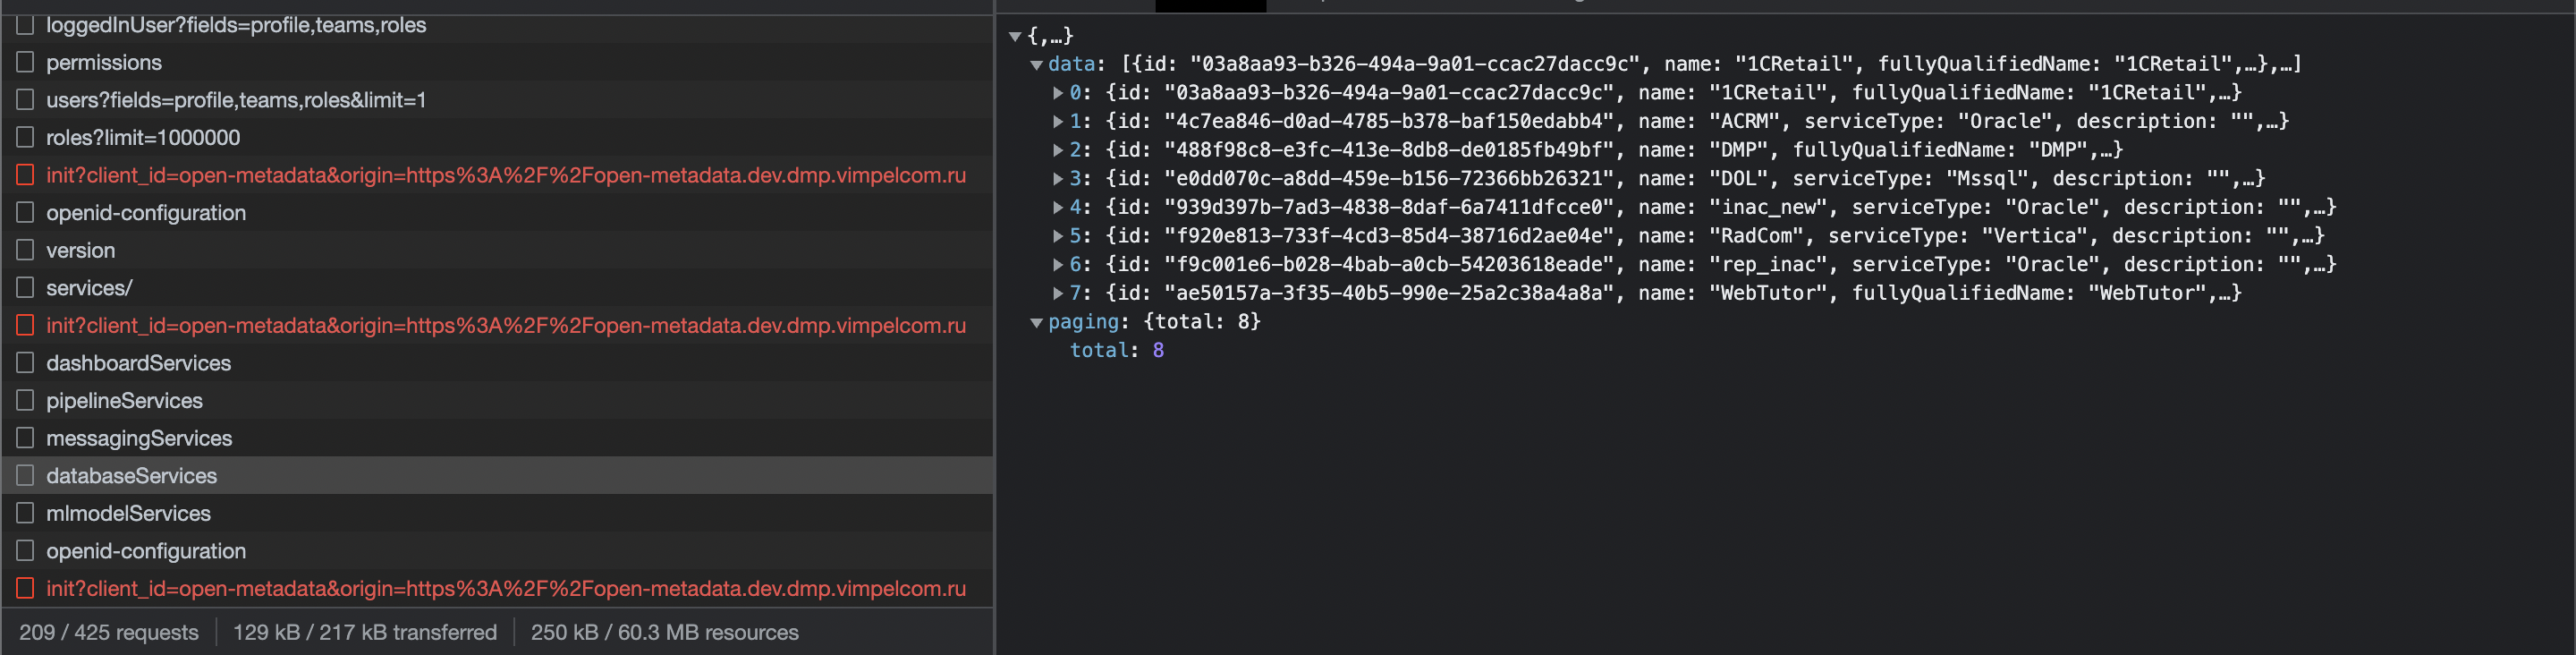Expand item 6 named rep_inac
This screenshot has height=655, width=2576.
(x=1058, y=265)
